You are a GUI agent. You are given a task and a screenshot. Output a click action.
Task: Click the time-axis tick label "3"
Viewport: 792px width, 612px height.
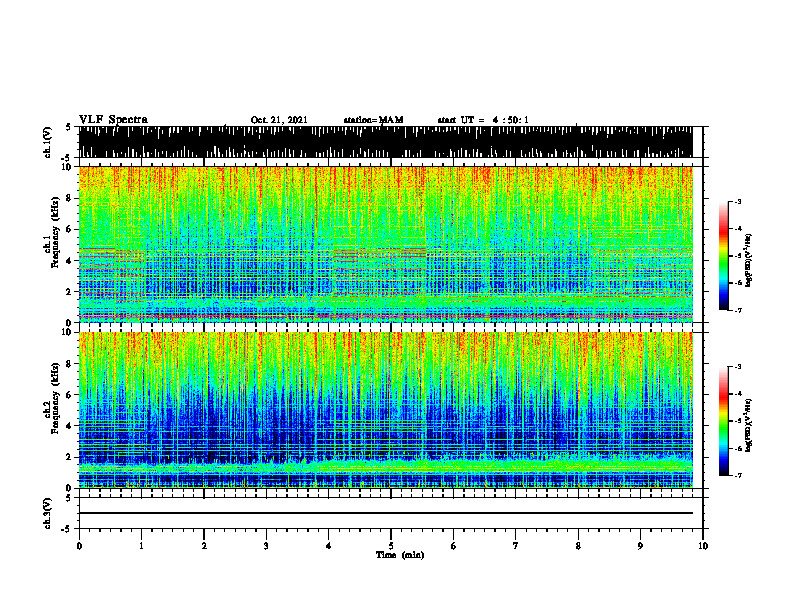[x=266, y=546]
